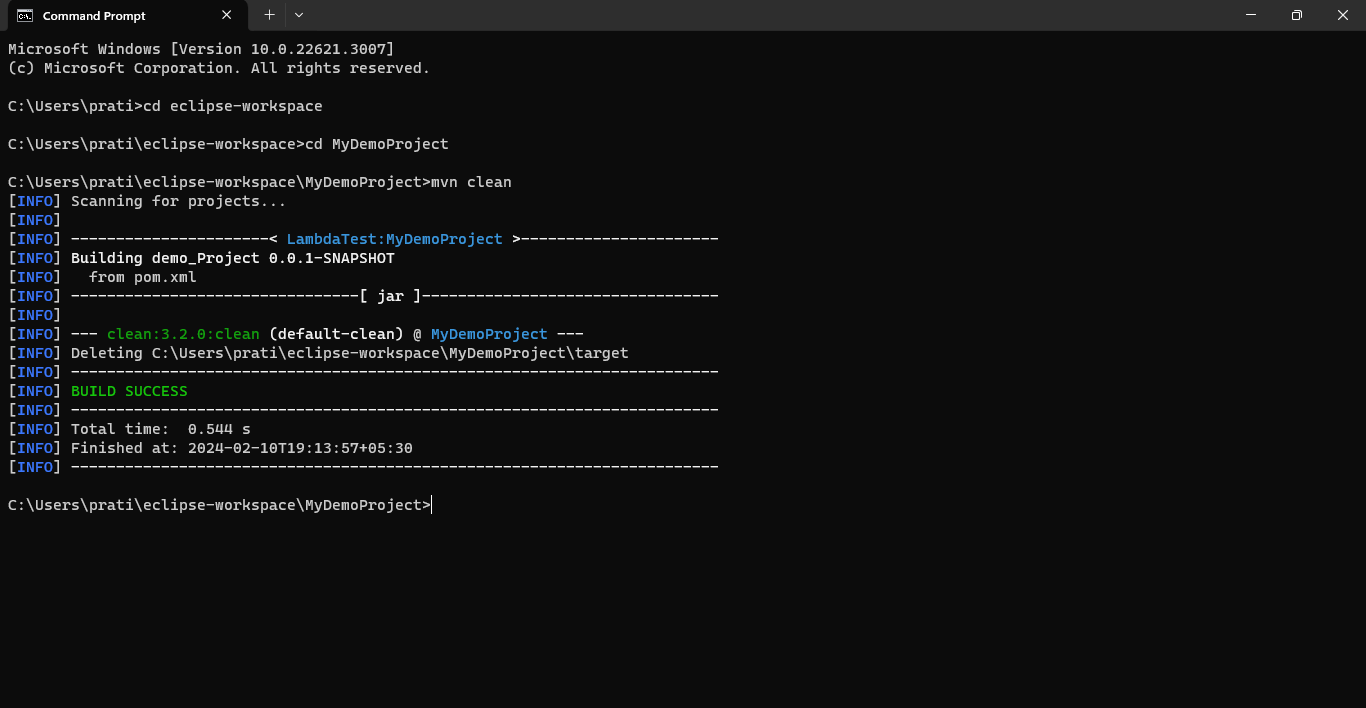1366x708 pixels.
Task: Expand the new tab profile dropdown
Action: [x=299, y=15]
